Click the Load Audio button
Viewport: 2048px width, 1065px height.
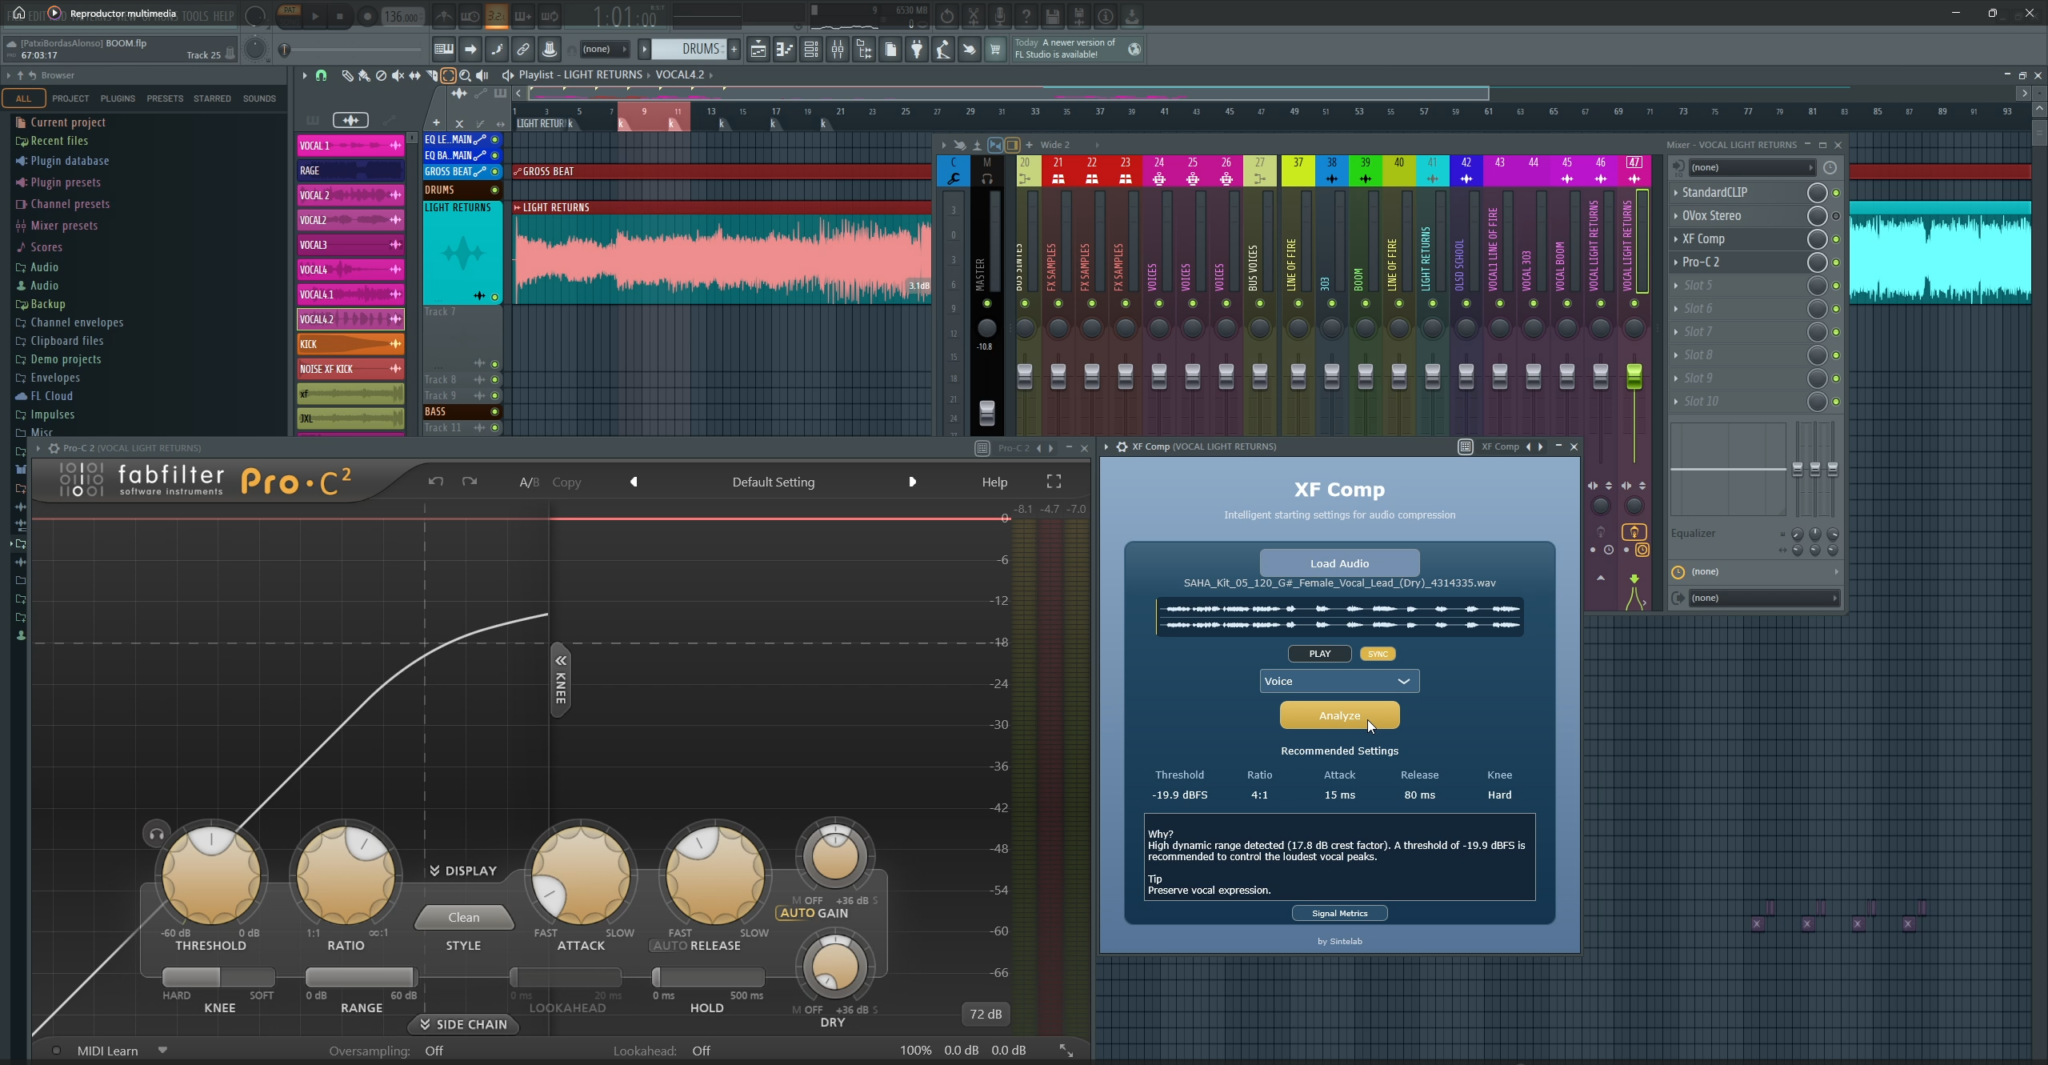[1339, 563]
